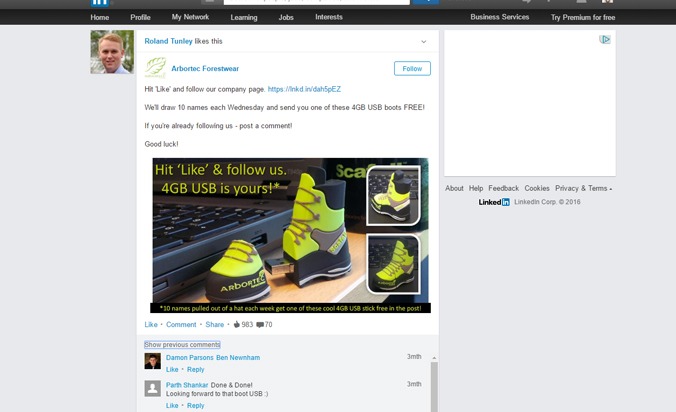Open the About footer link
This screenshot has height=412, width=676.
click(x=454, y=188)
